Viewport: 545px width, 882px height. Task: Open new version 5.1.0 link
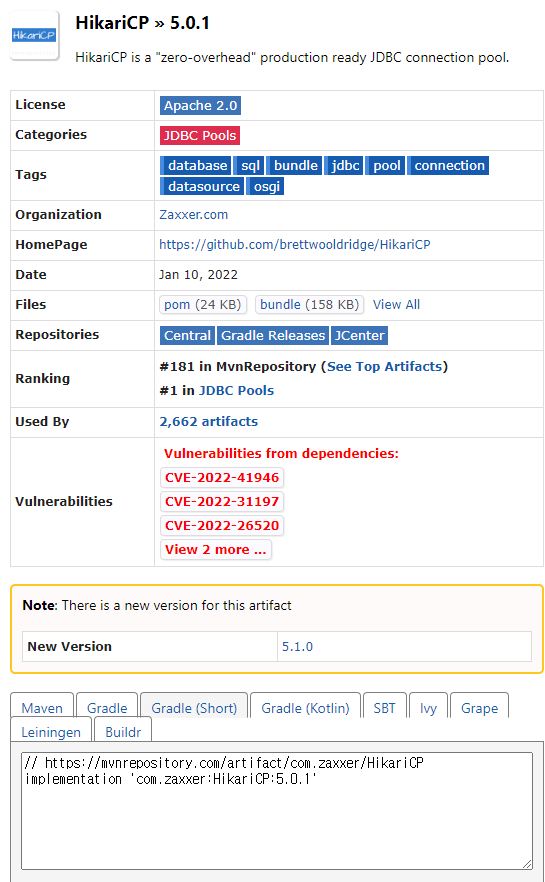pyautogui.click(x=297, y=647)
